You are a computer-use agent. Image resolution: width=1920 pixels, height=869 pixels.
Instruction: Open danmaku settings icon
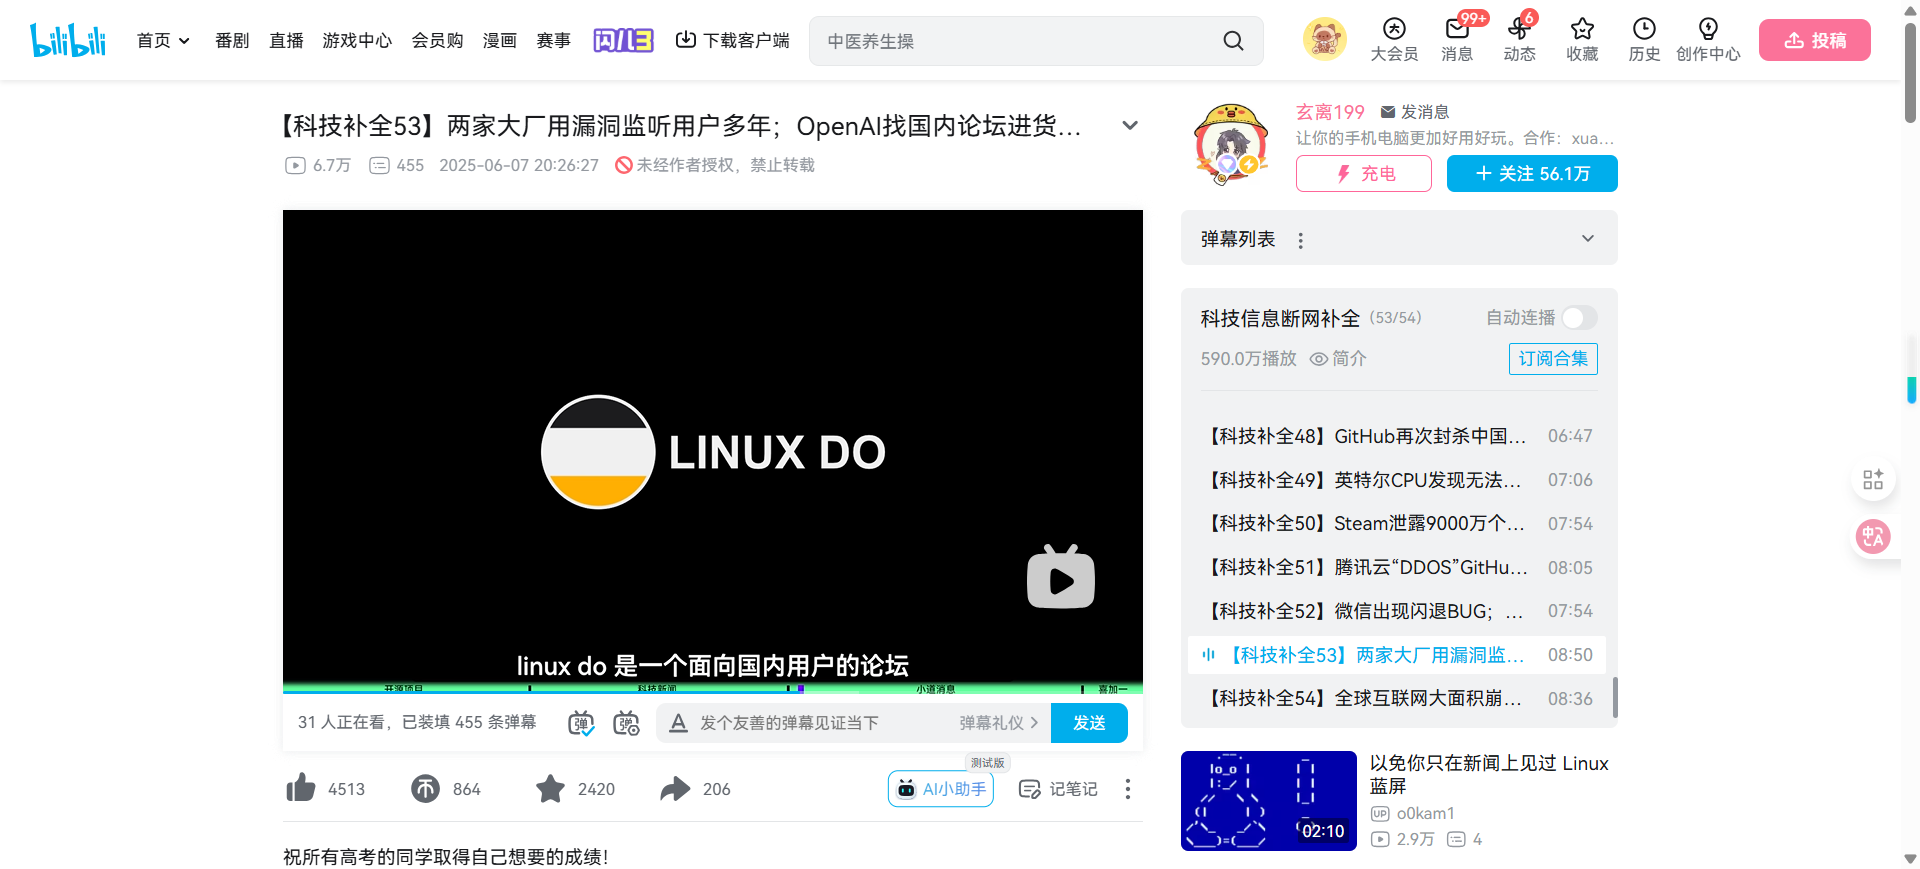[x=627, y=723]
